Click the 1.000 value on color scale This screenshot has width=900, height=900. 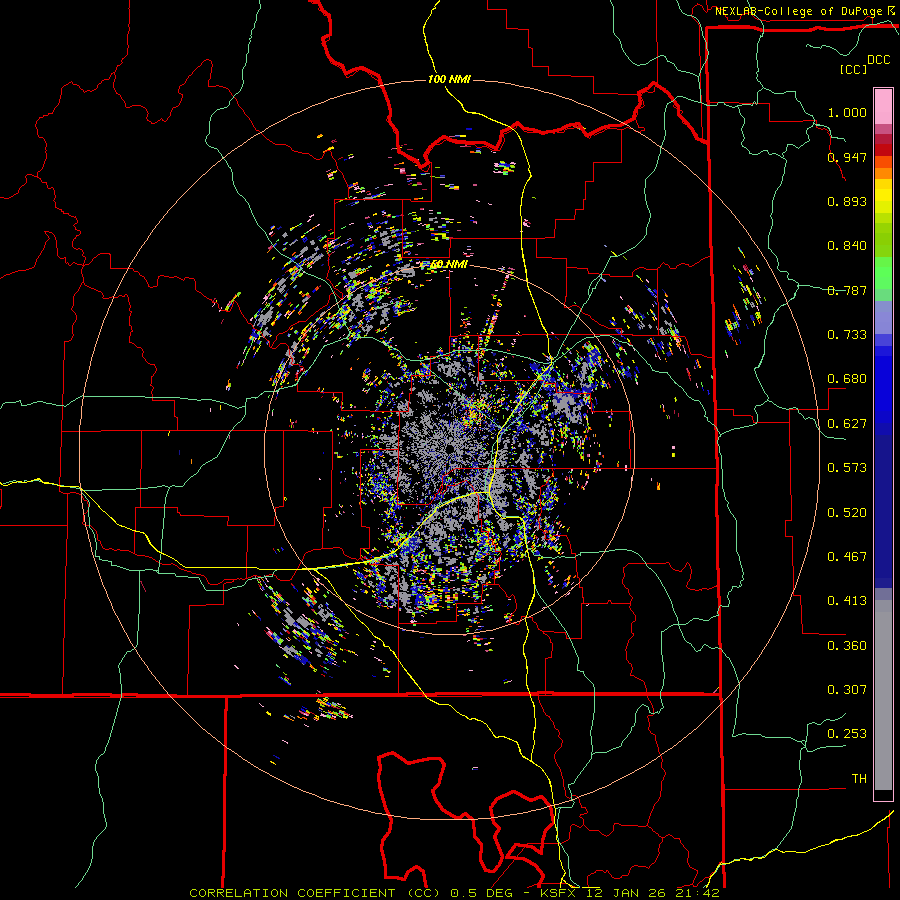click(x=847, y=112)
